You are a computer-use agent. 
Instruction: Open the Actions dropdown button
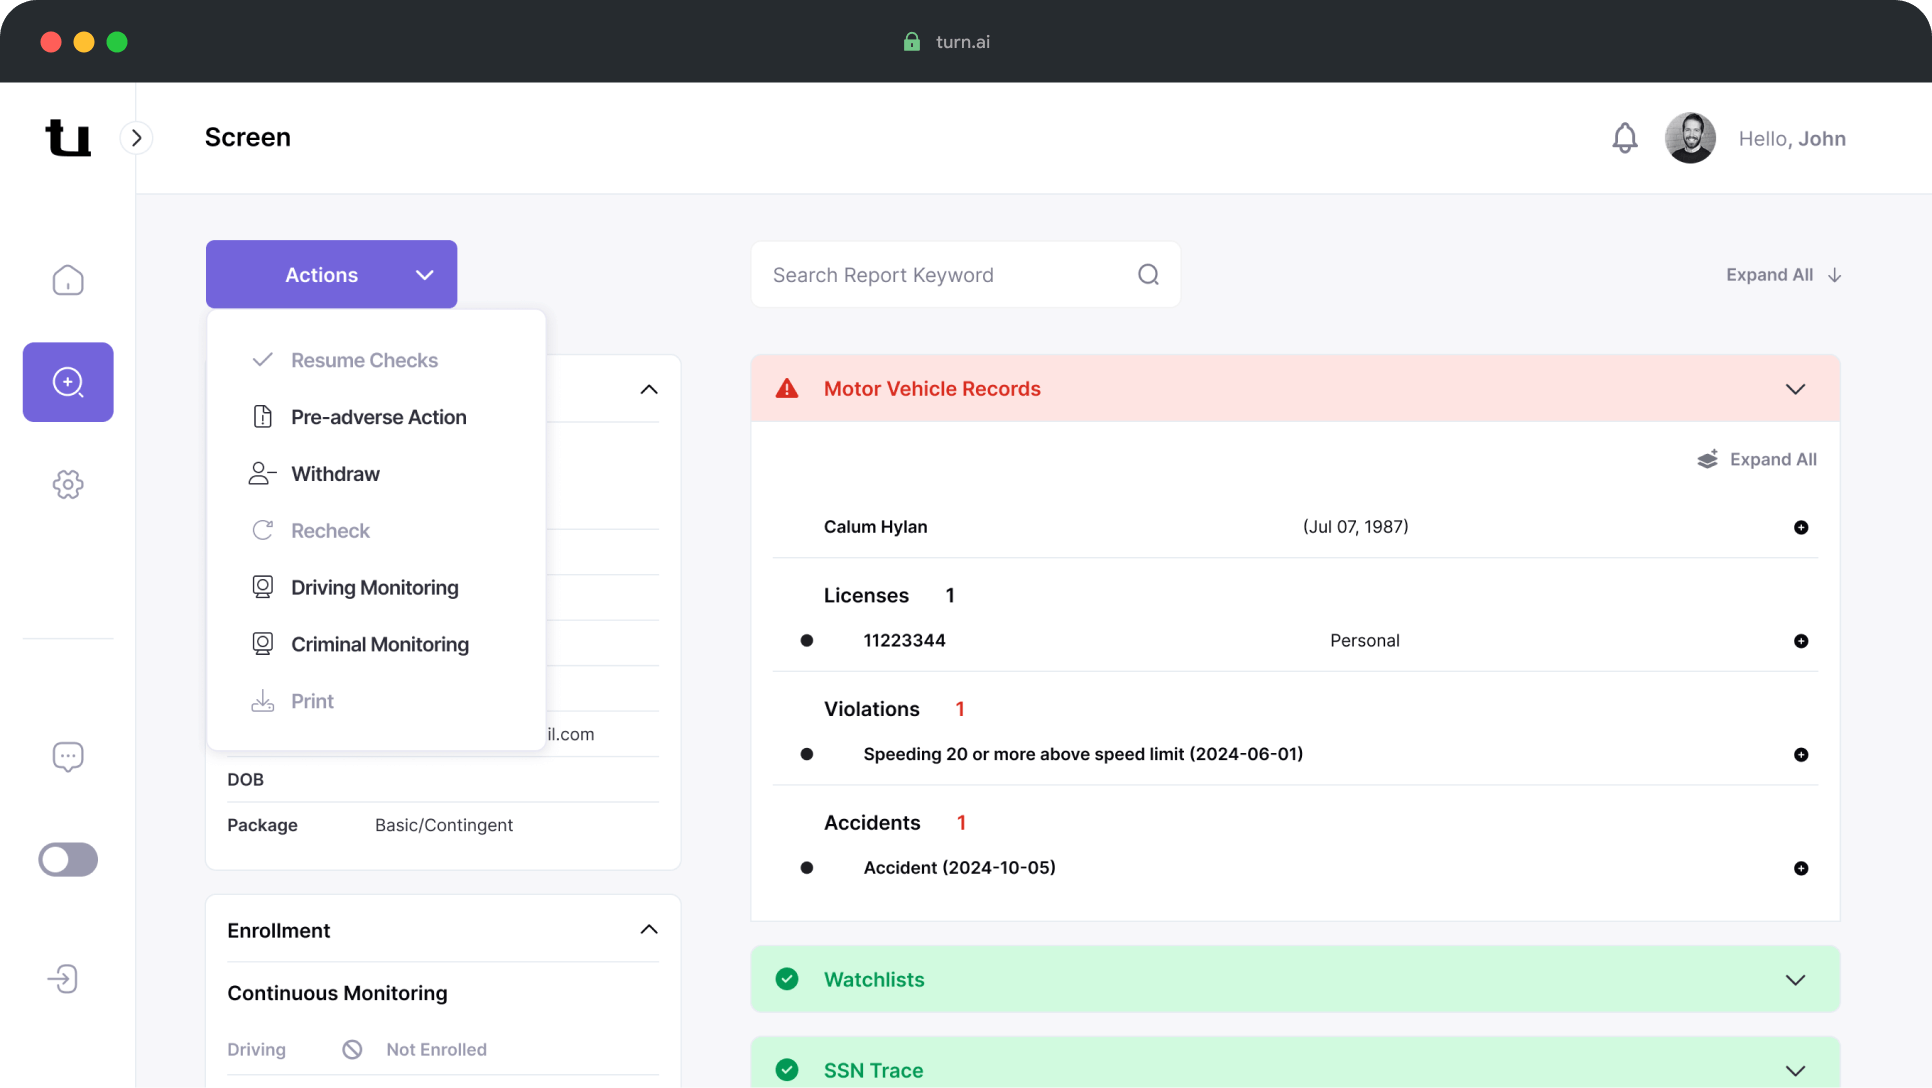point(331,274)
